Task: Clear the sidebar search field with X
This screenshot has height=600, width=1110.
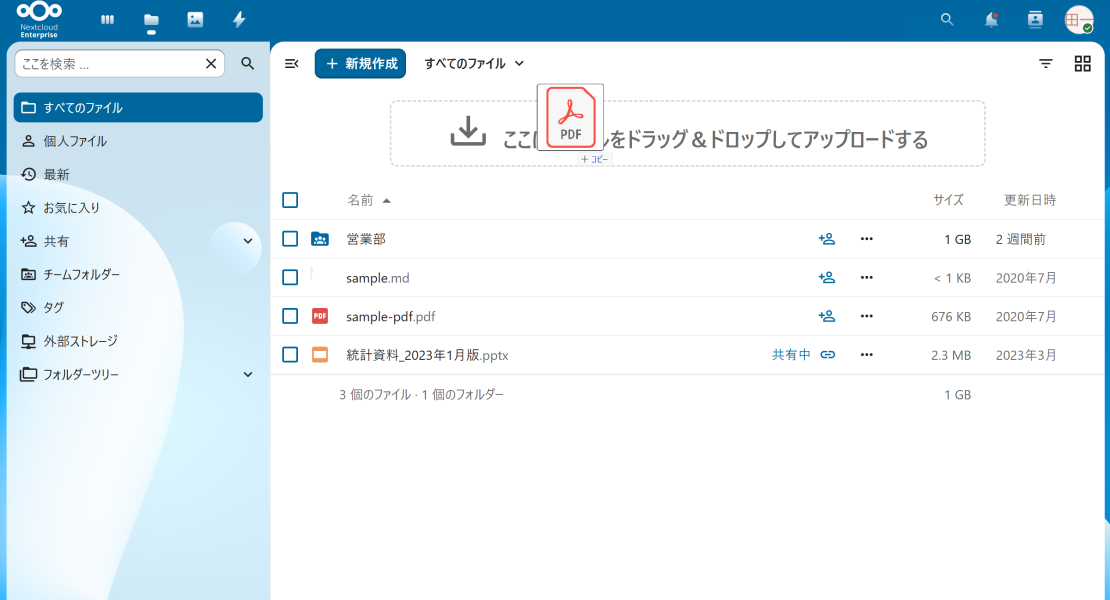Action: tap(211, 64)
